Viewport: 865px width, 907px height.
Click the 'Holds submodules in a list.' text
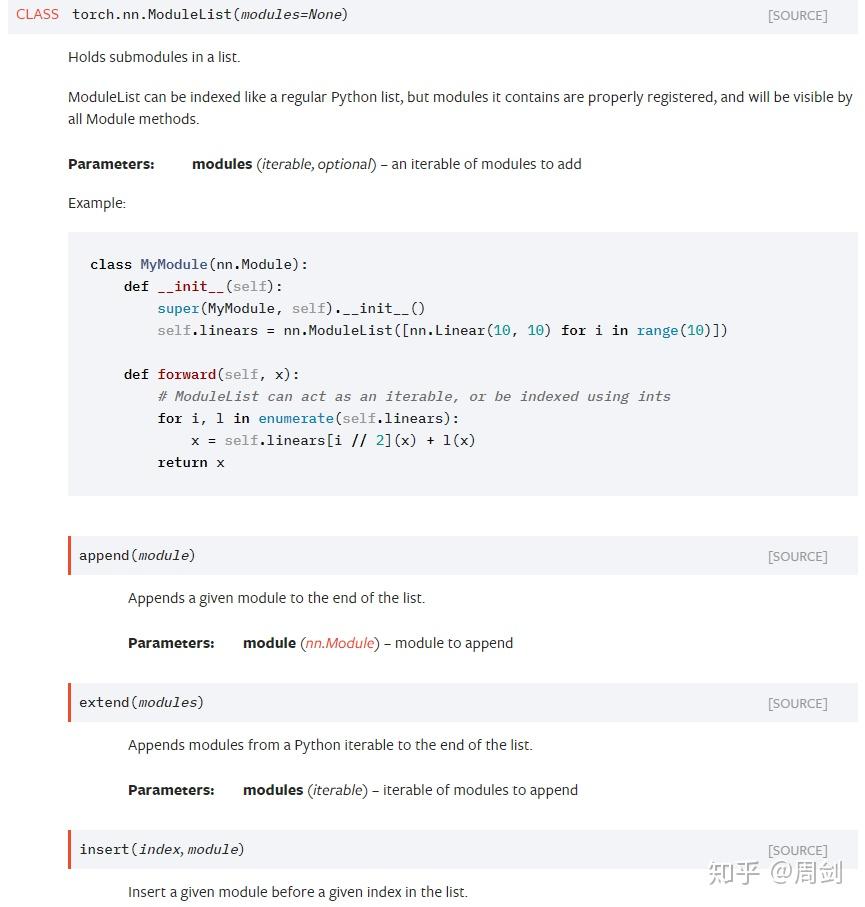154,57
